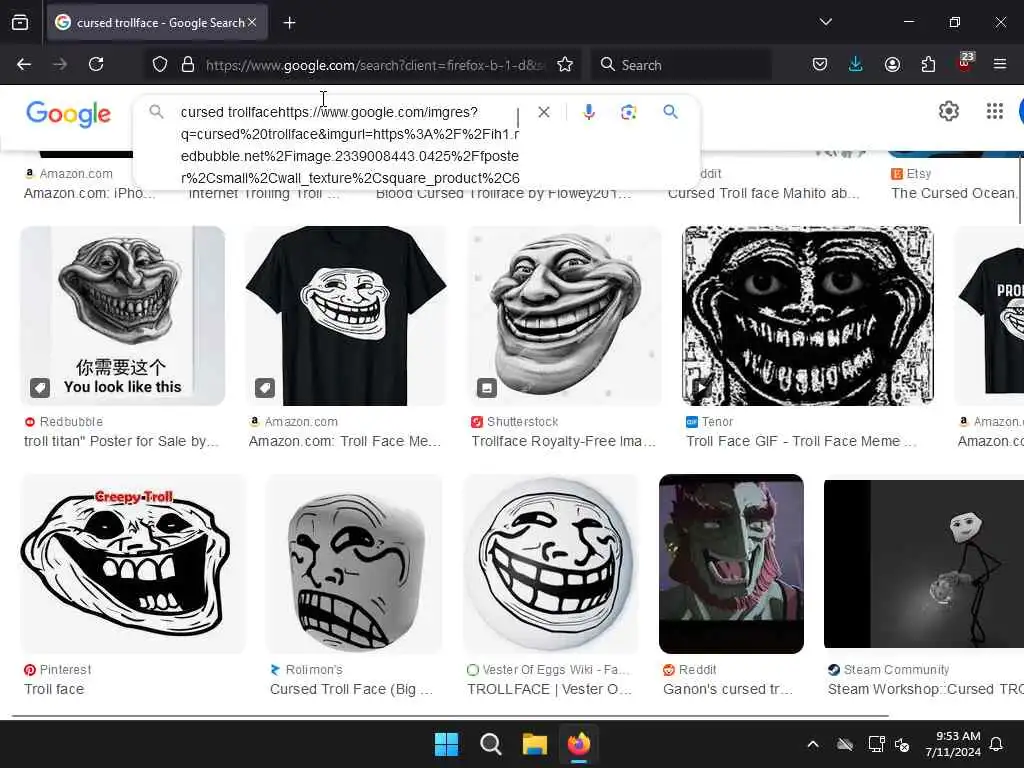Go back to previous page
Image resolution: width=1024 pixels, height=768 pixels.
point(24,65)
